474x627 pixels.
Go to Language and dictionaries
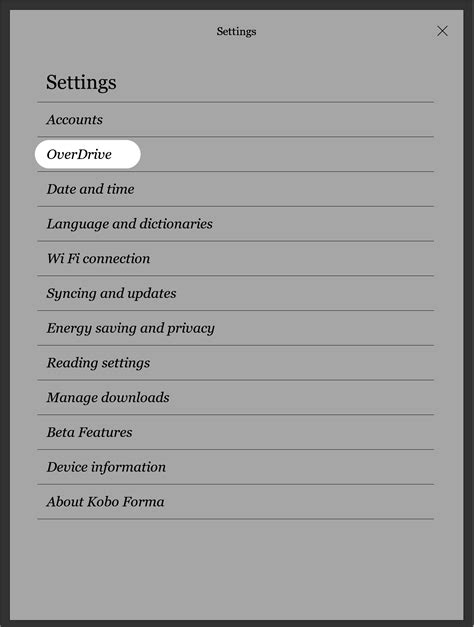pyautogui.click(x=236, y=224)
